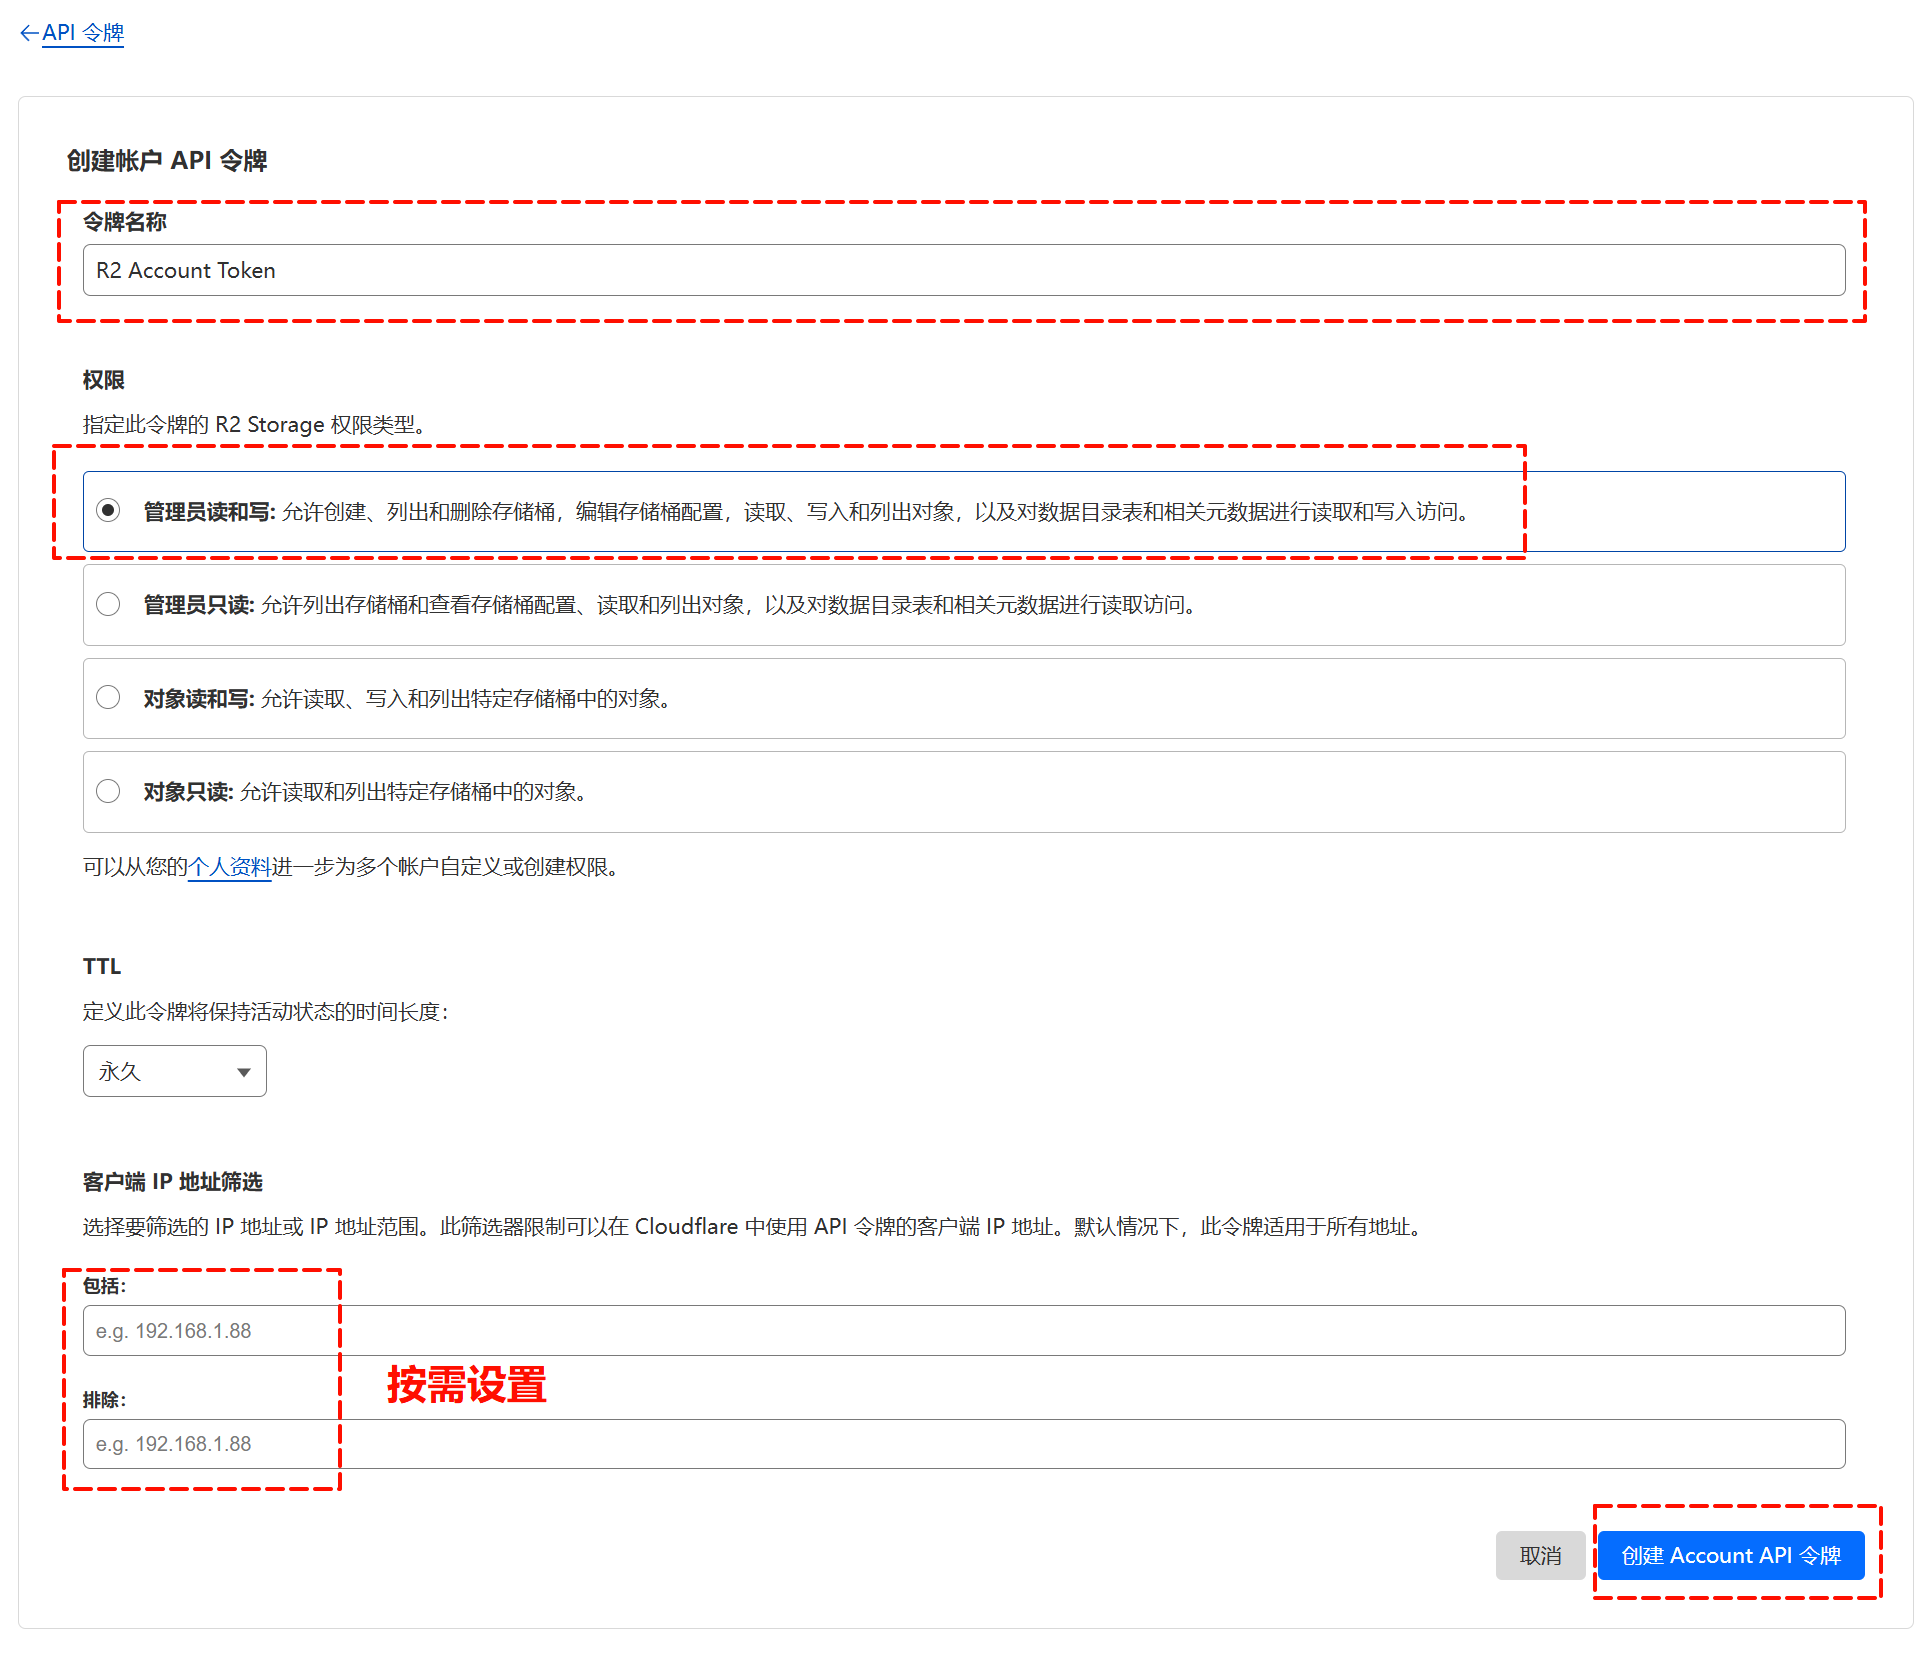1927x1663 pixels.
Task: Select the 管理员读和写 radio button
Action: point(108,511)
